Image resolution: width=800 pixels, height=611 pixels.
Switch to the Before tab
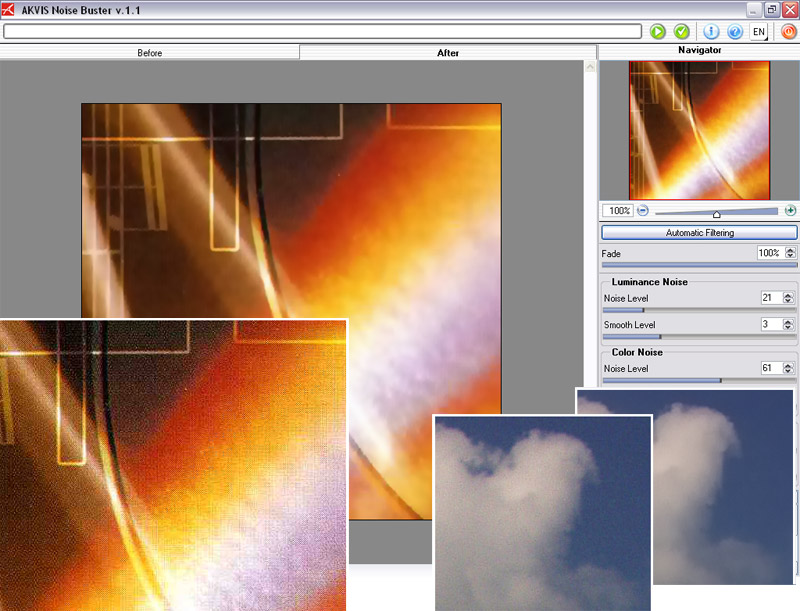click(149, 53)
